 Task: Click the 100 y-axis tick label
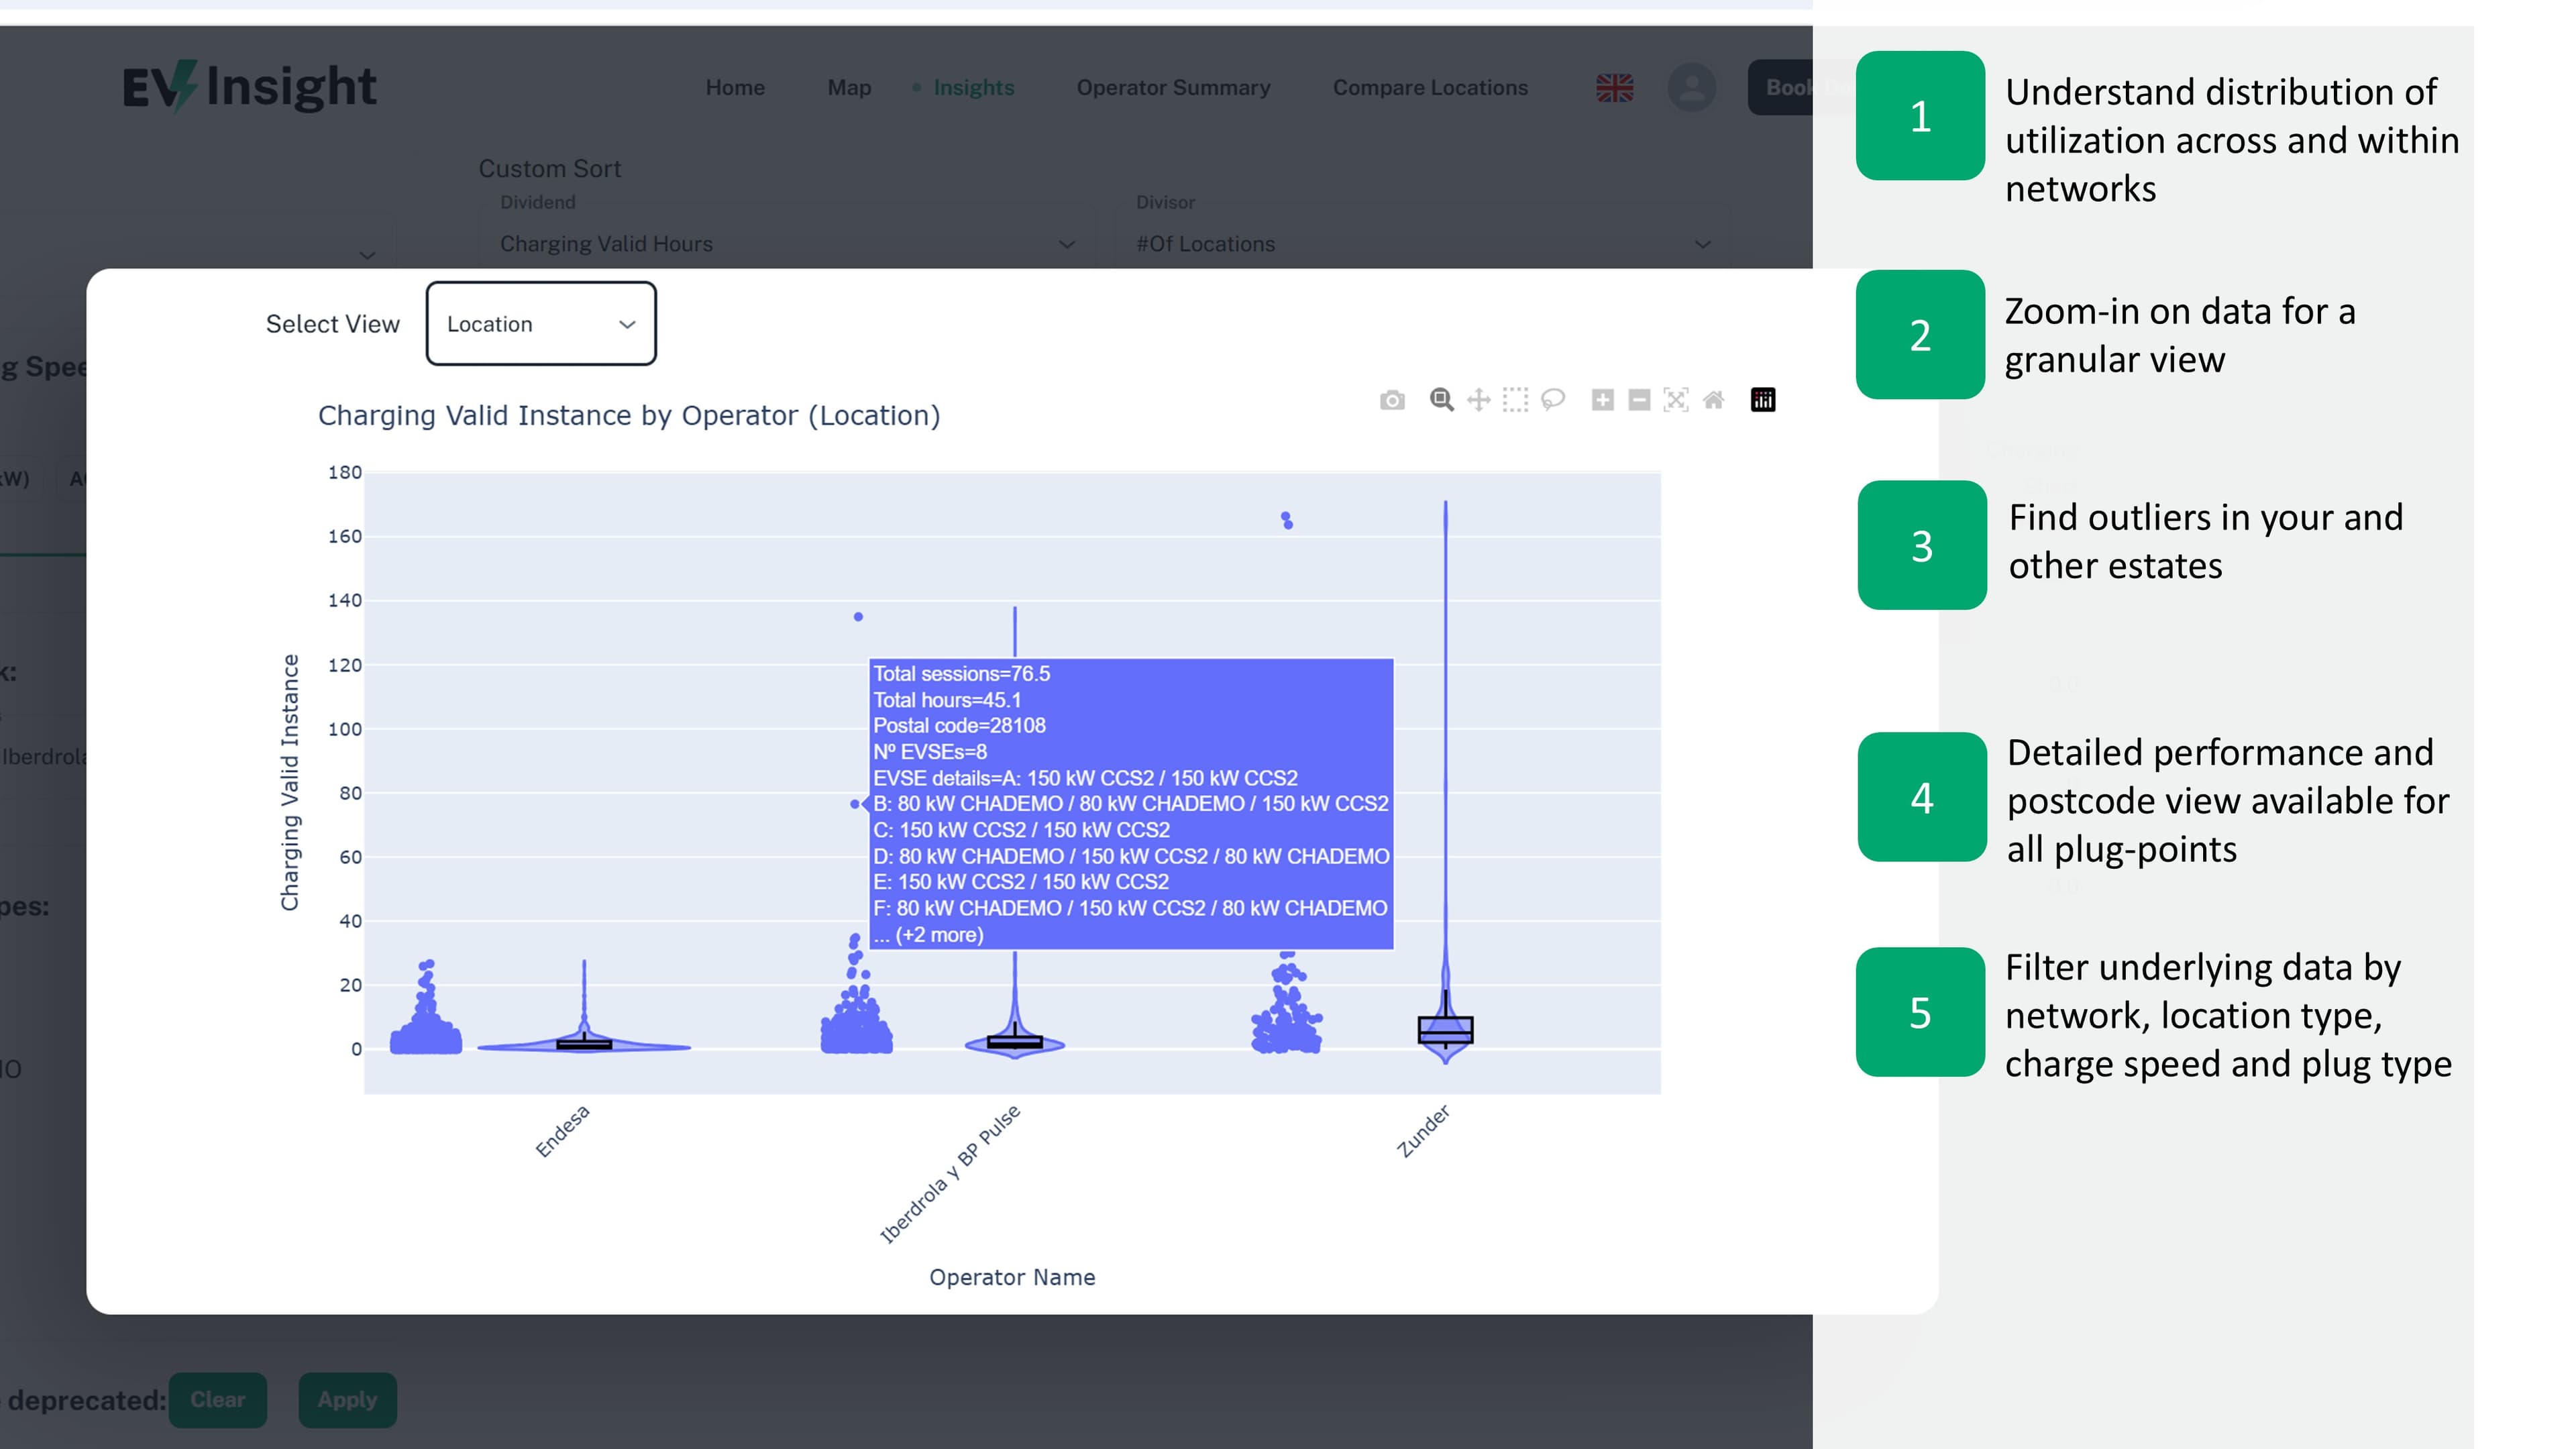point(345,729)
